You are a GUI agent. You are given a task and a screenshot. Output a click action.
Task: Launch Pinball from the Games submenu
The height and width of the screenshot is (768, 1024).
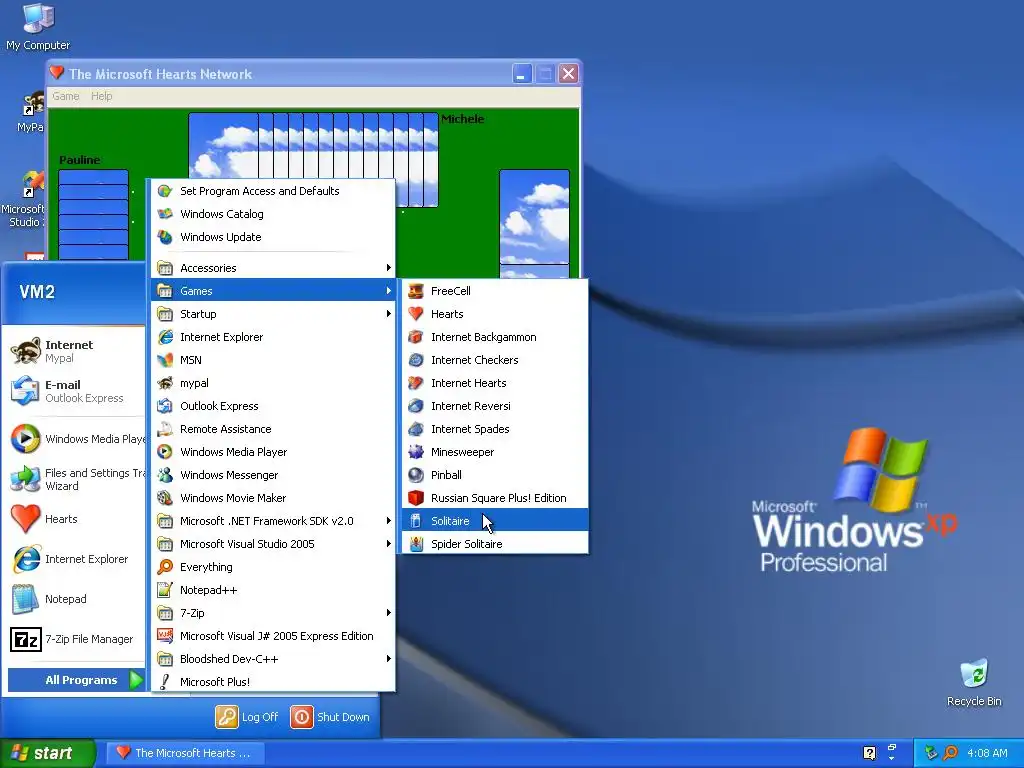[495, 475]
